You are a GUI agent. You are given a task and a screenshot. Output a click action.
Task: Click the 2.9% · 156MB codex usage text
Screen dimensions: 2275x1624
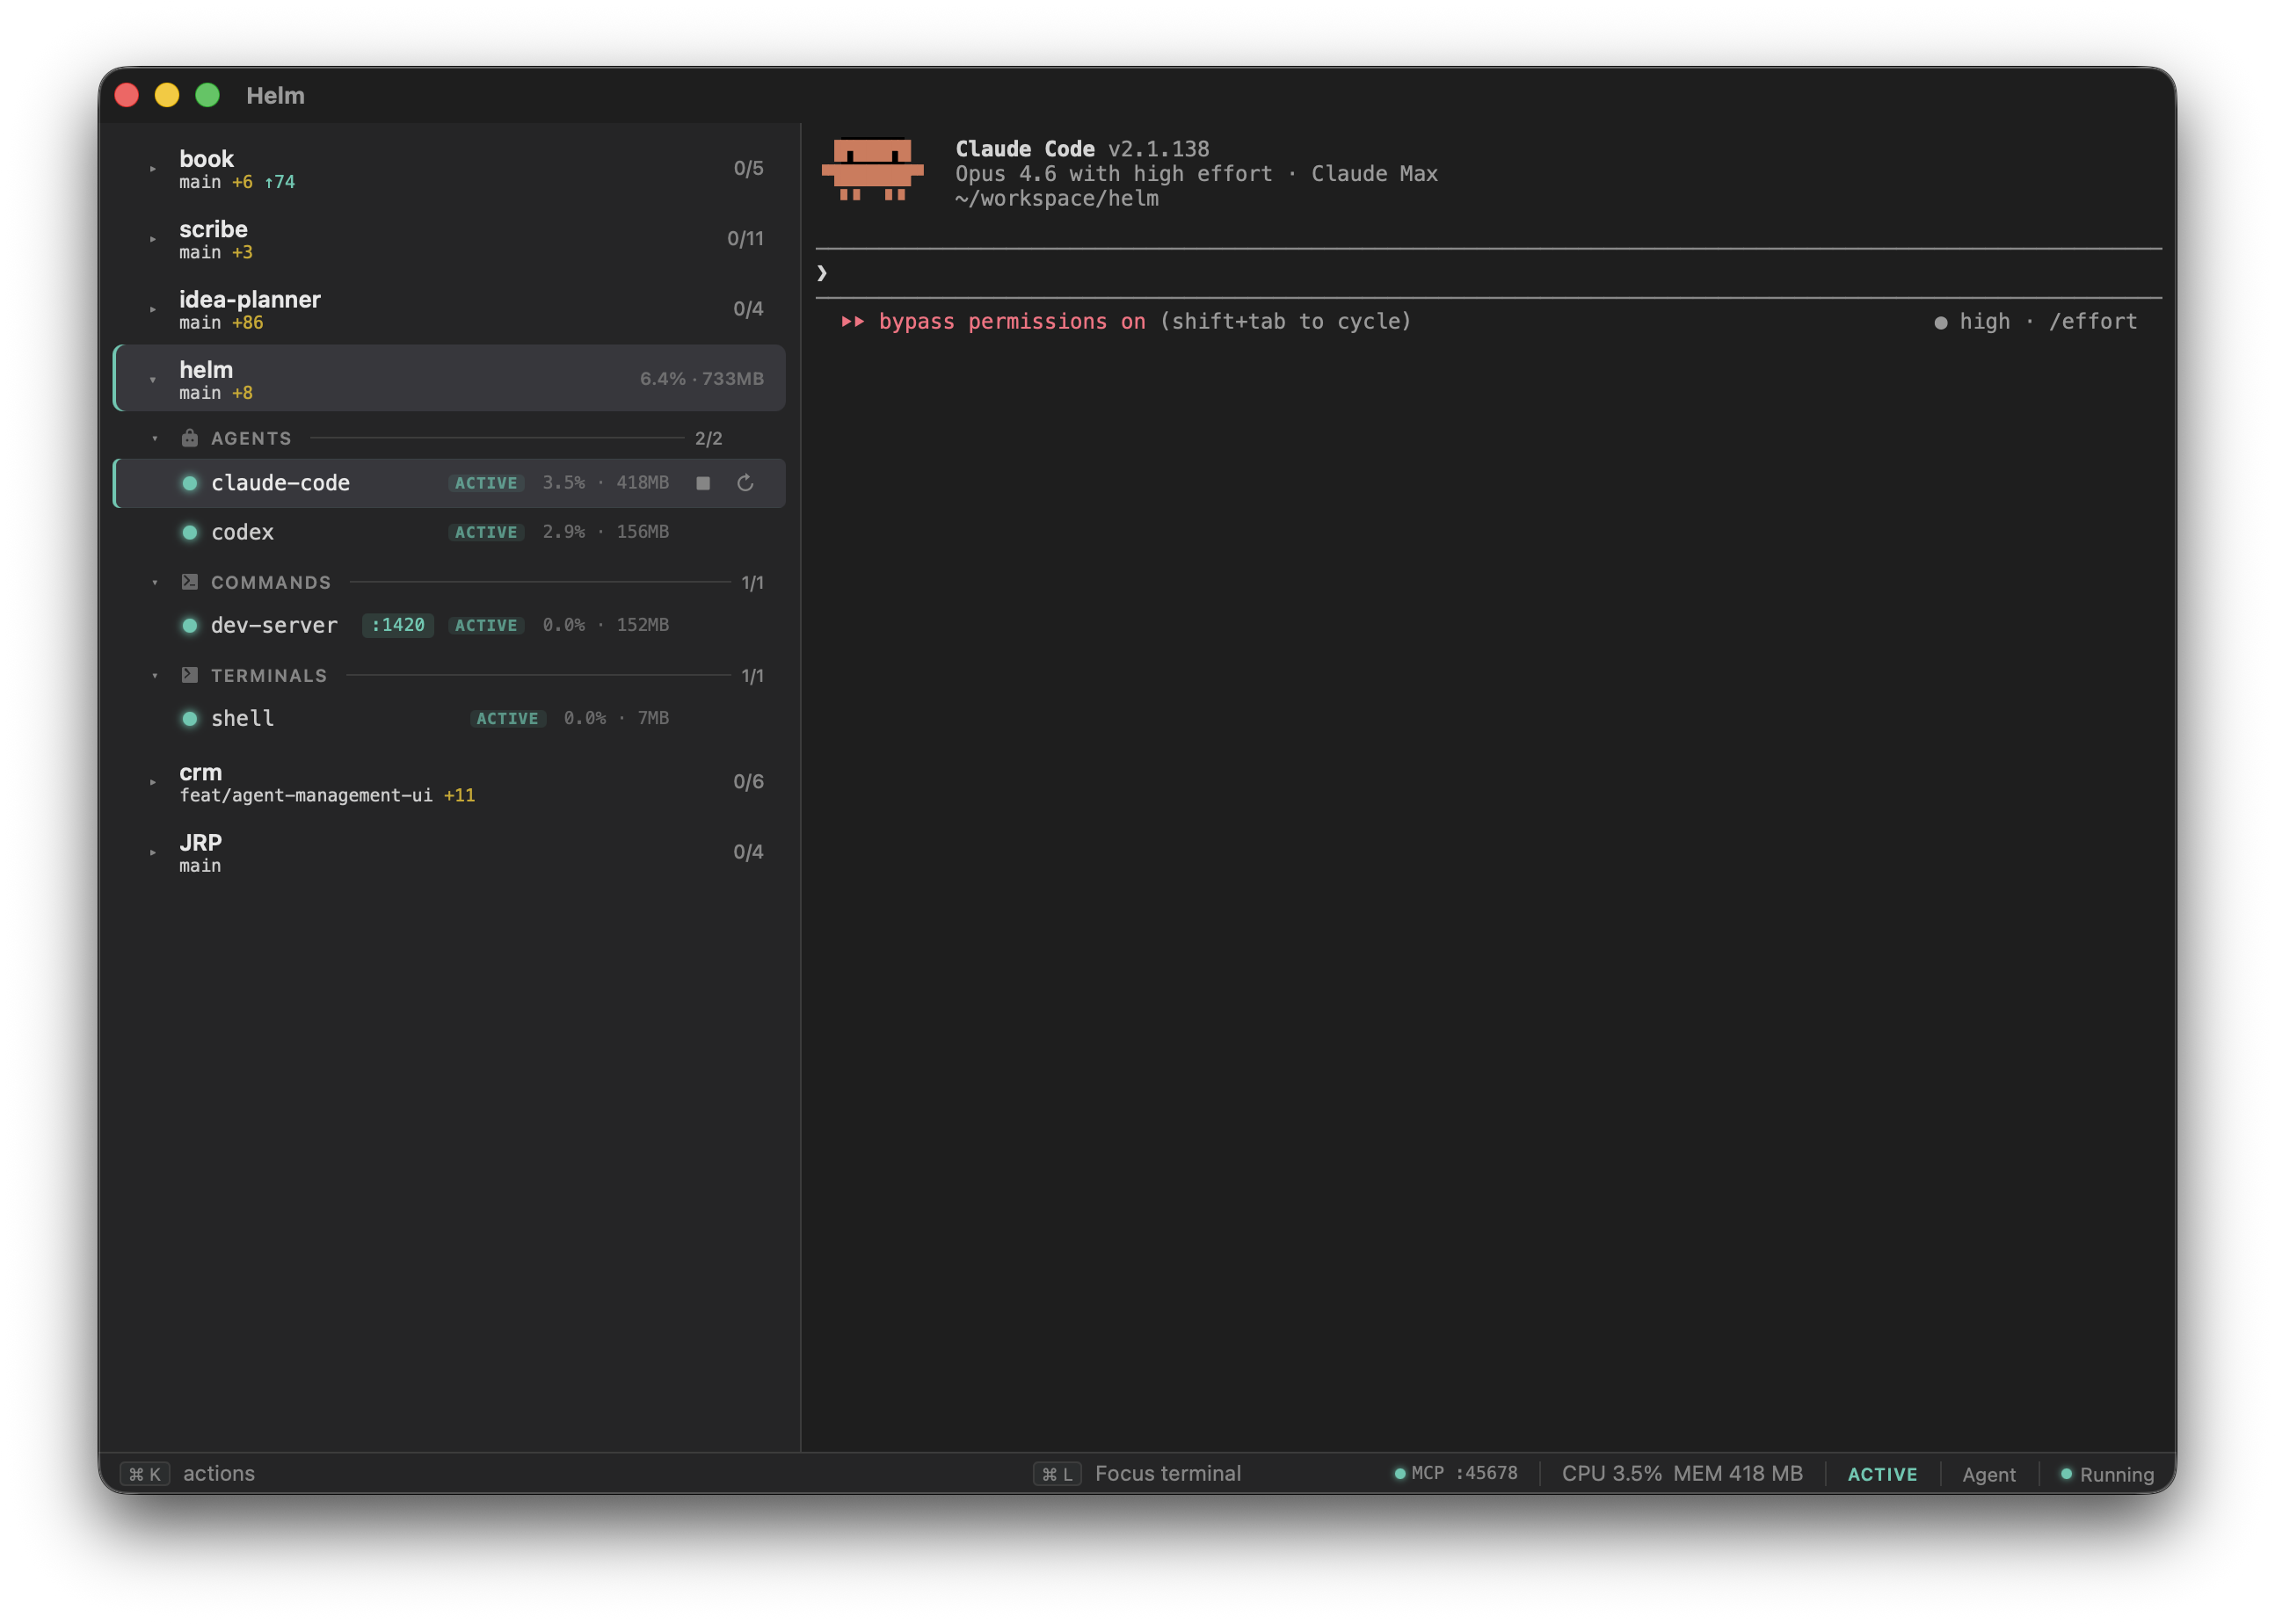click(605, 532)
